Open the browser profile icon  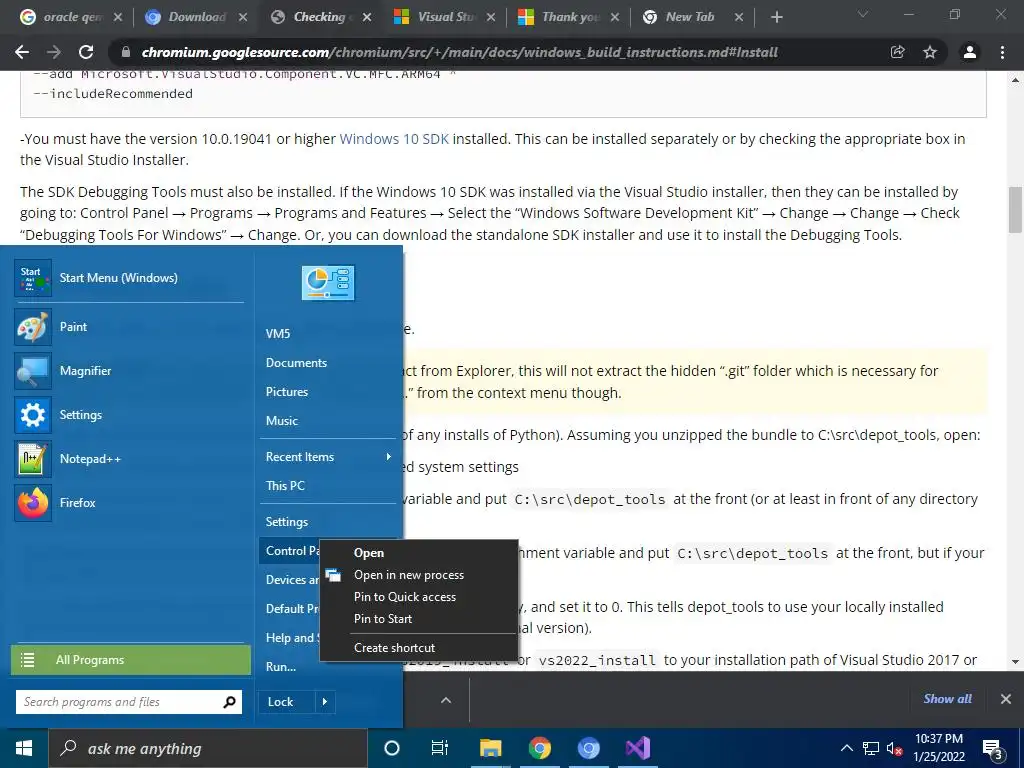point(970,52)
